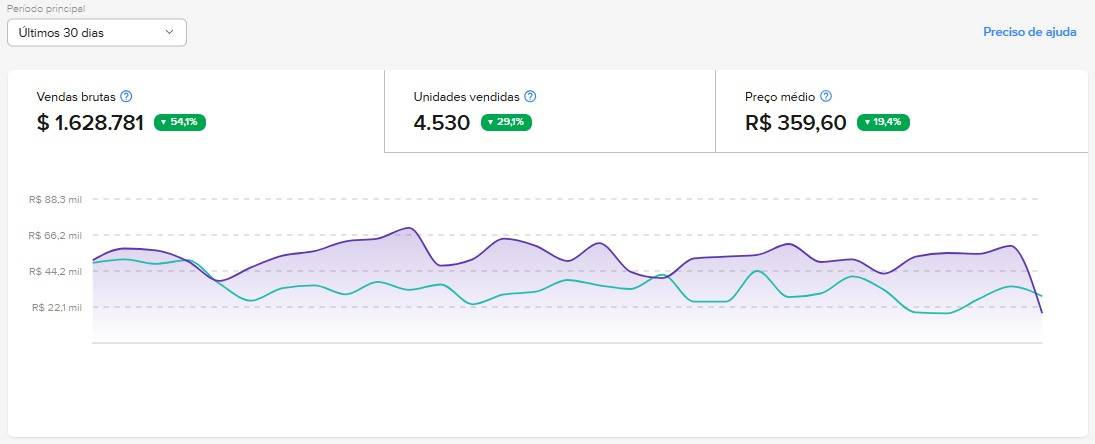Click the R$ 359,60 average price value
Image resolution: width=1095 pixels, height=444 pixels.
tap(796, 123)
